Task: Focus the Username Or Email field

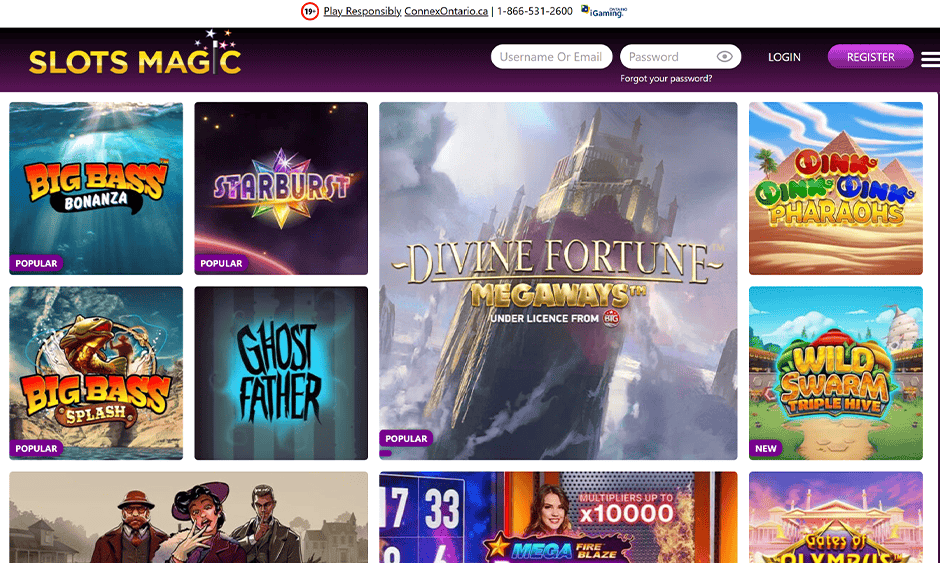Action: 551,57
